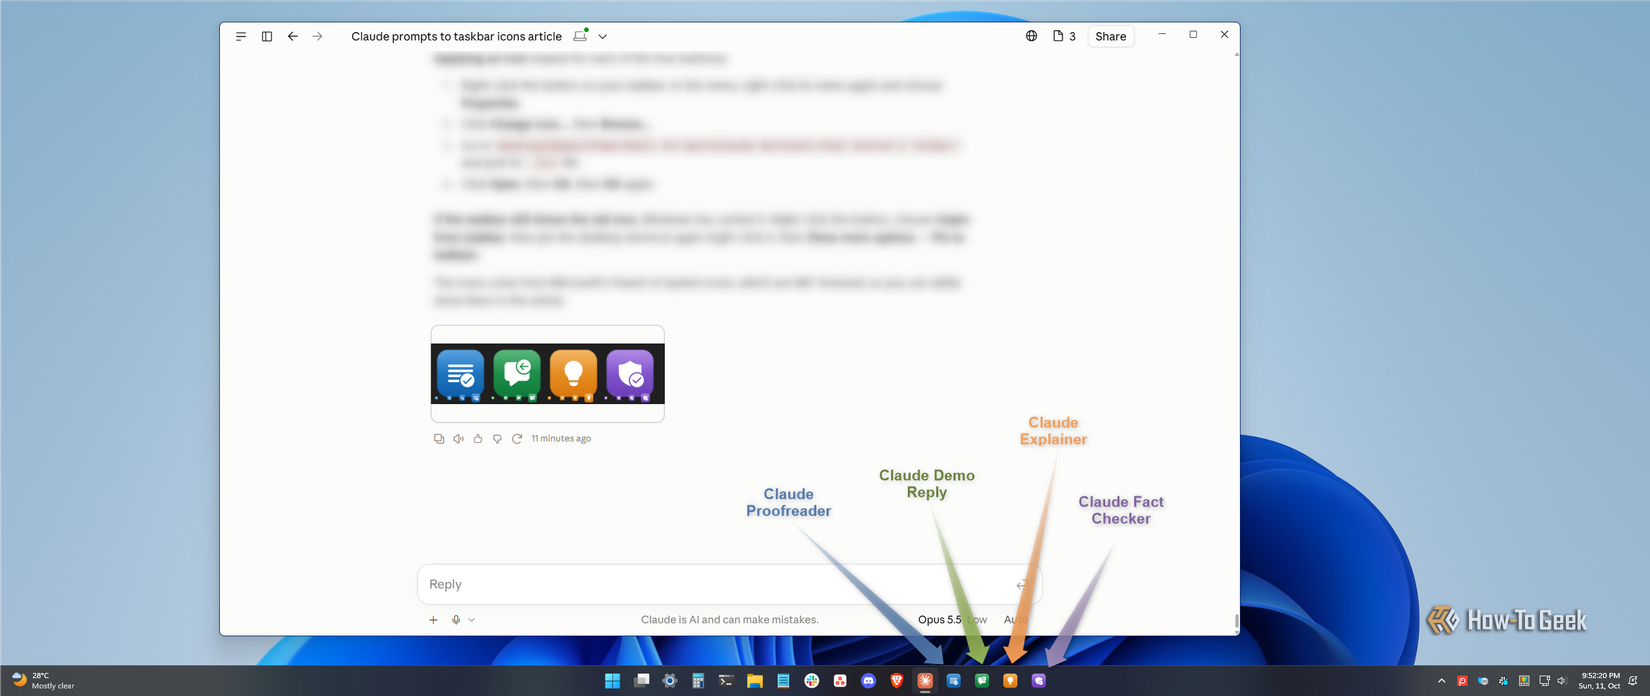
Task: Give the response a thumbs up
Action: (x=478, y=438)
